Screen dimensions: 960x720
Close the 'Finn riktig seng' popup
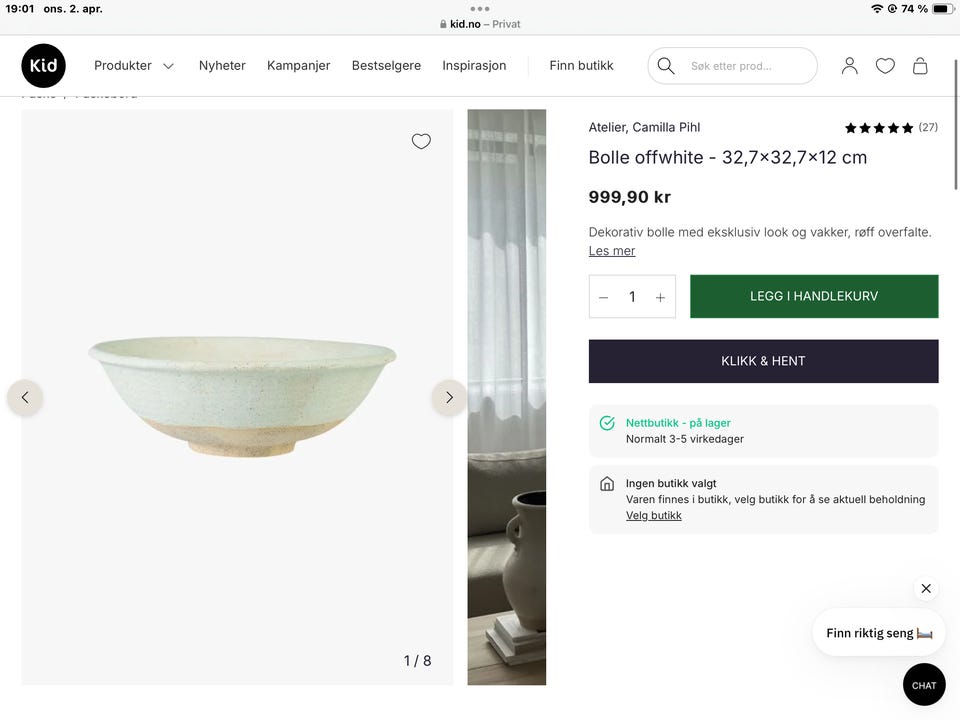click(926, 588)
